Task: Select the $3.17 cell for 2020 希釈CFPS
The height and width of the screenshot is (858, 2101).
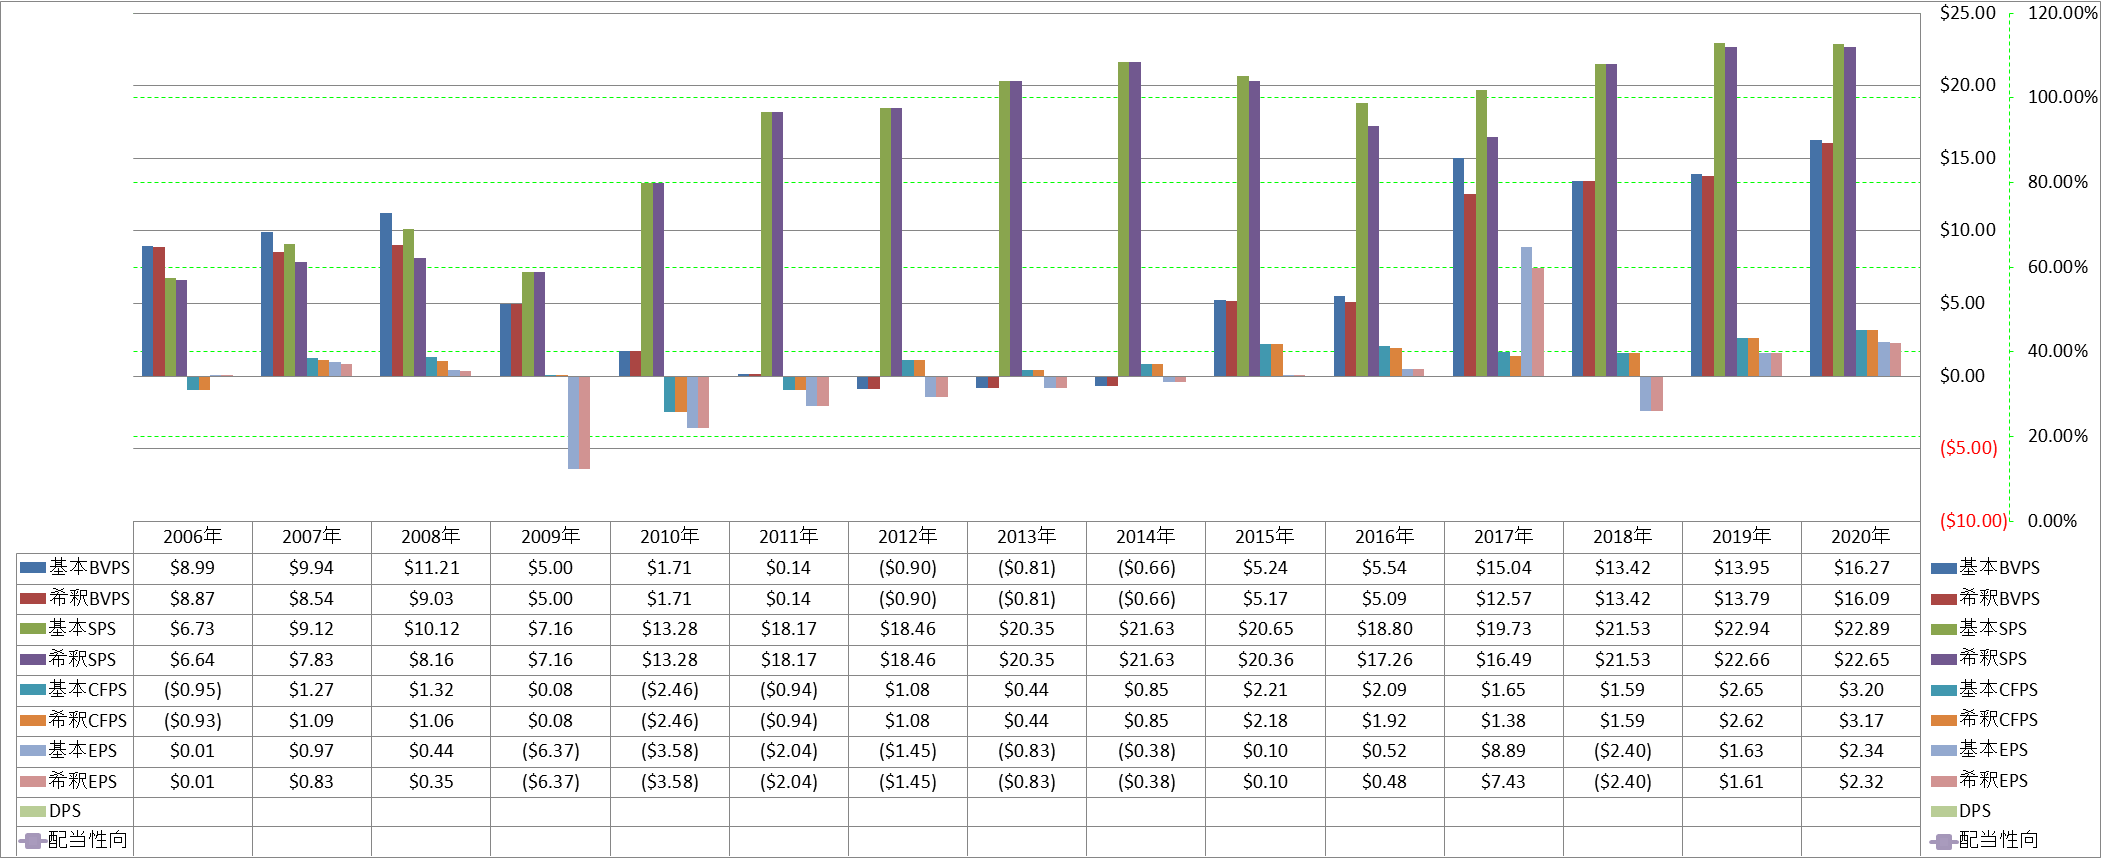Action: click(x=1861, y=721)
